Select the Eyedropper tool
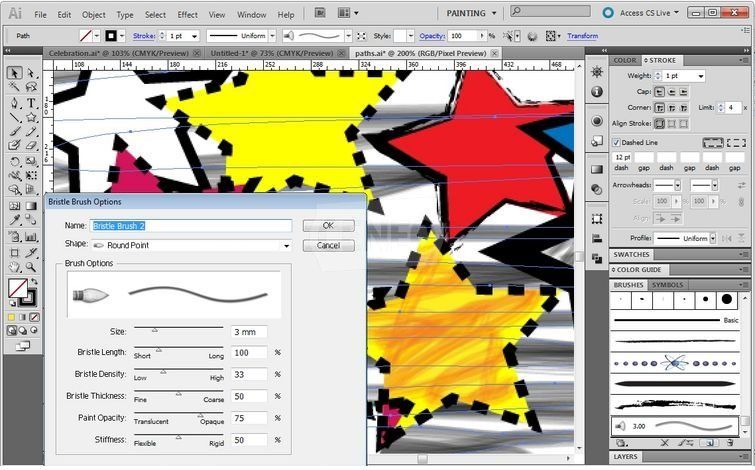 pos(14,219)
